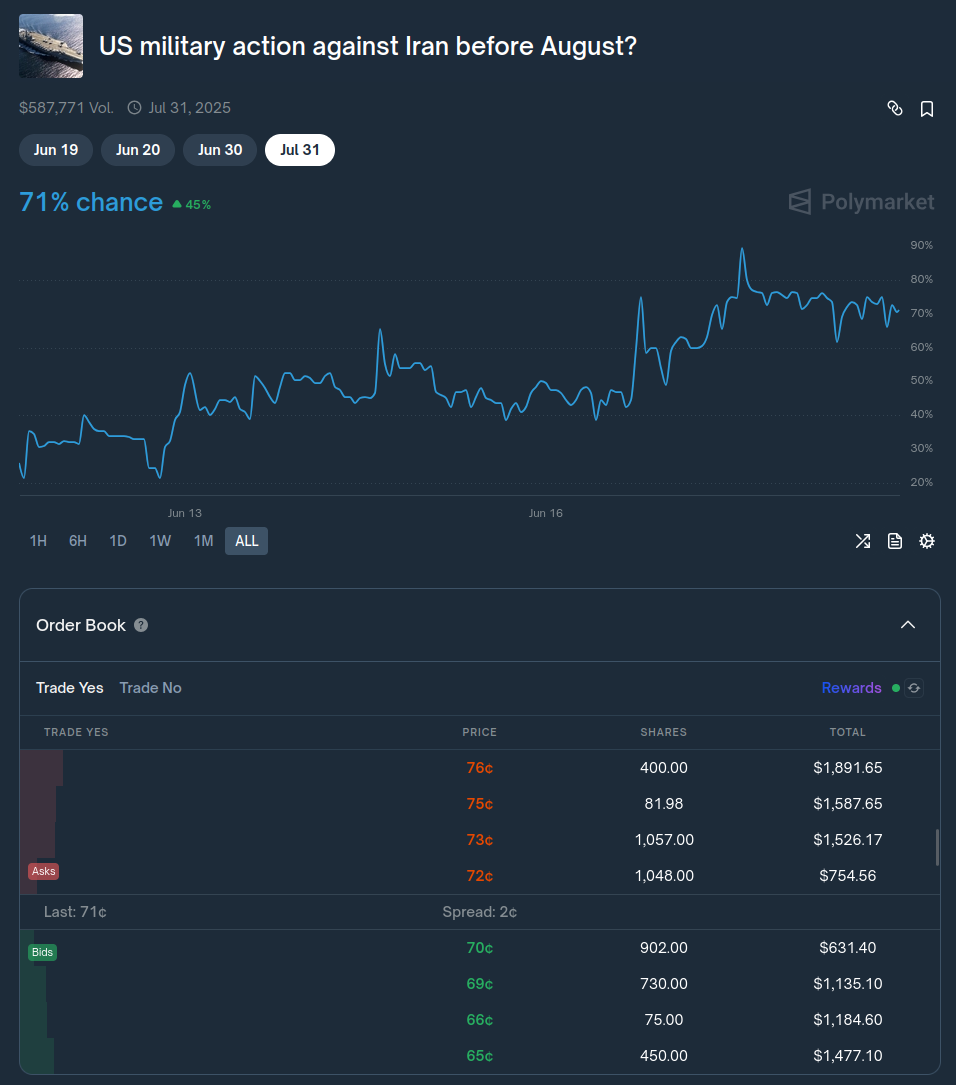Click the 65¢ bid price
Image resolution: width=956 pixels, height=1085 pixels.
[x=479, y=1056]
